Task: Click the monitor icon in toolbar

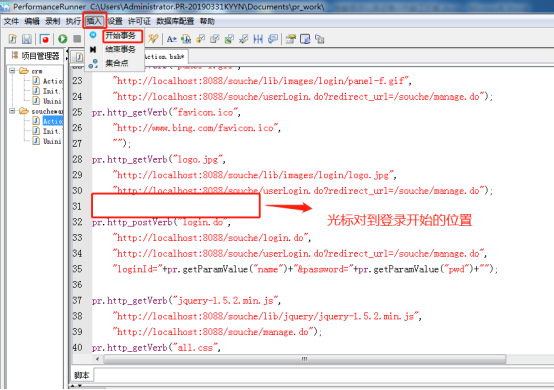Action: (x=305, y=39)
